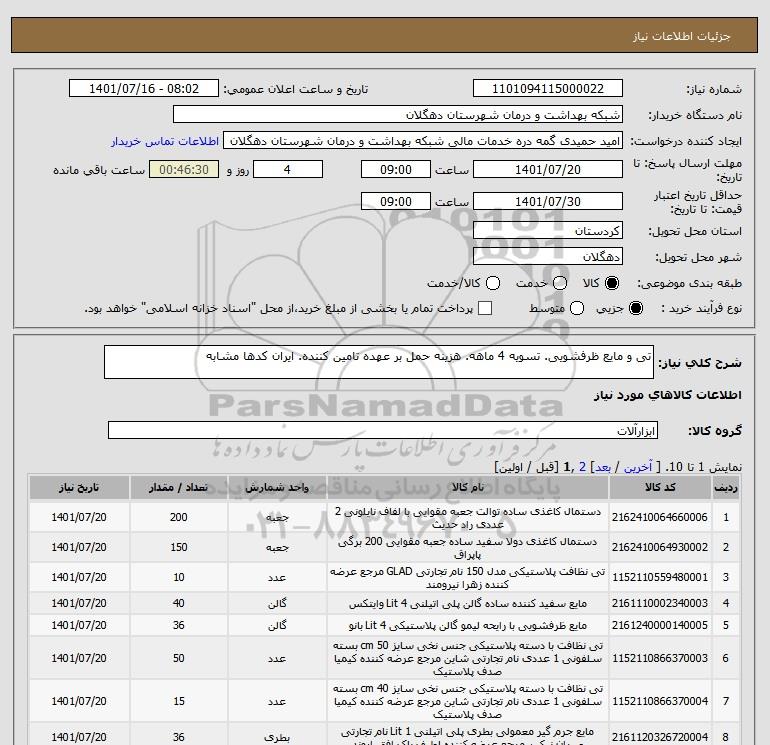
Task: Toggle the اسناد خزانه اسلامی payment checkbox
Action: tap(485, 308)
